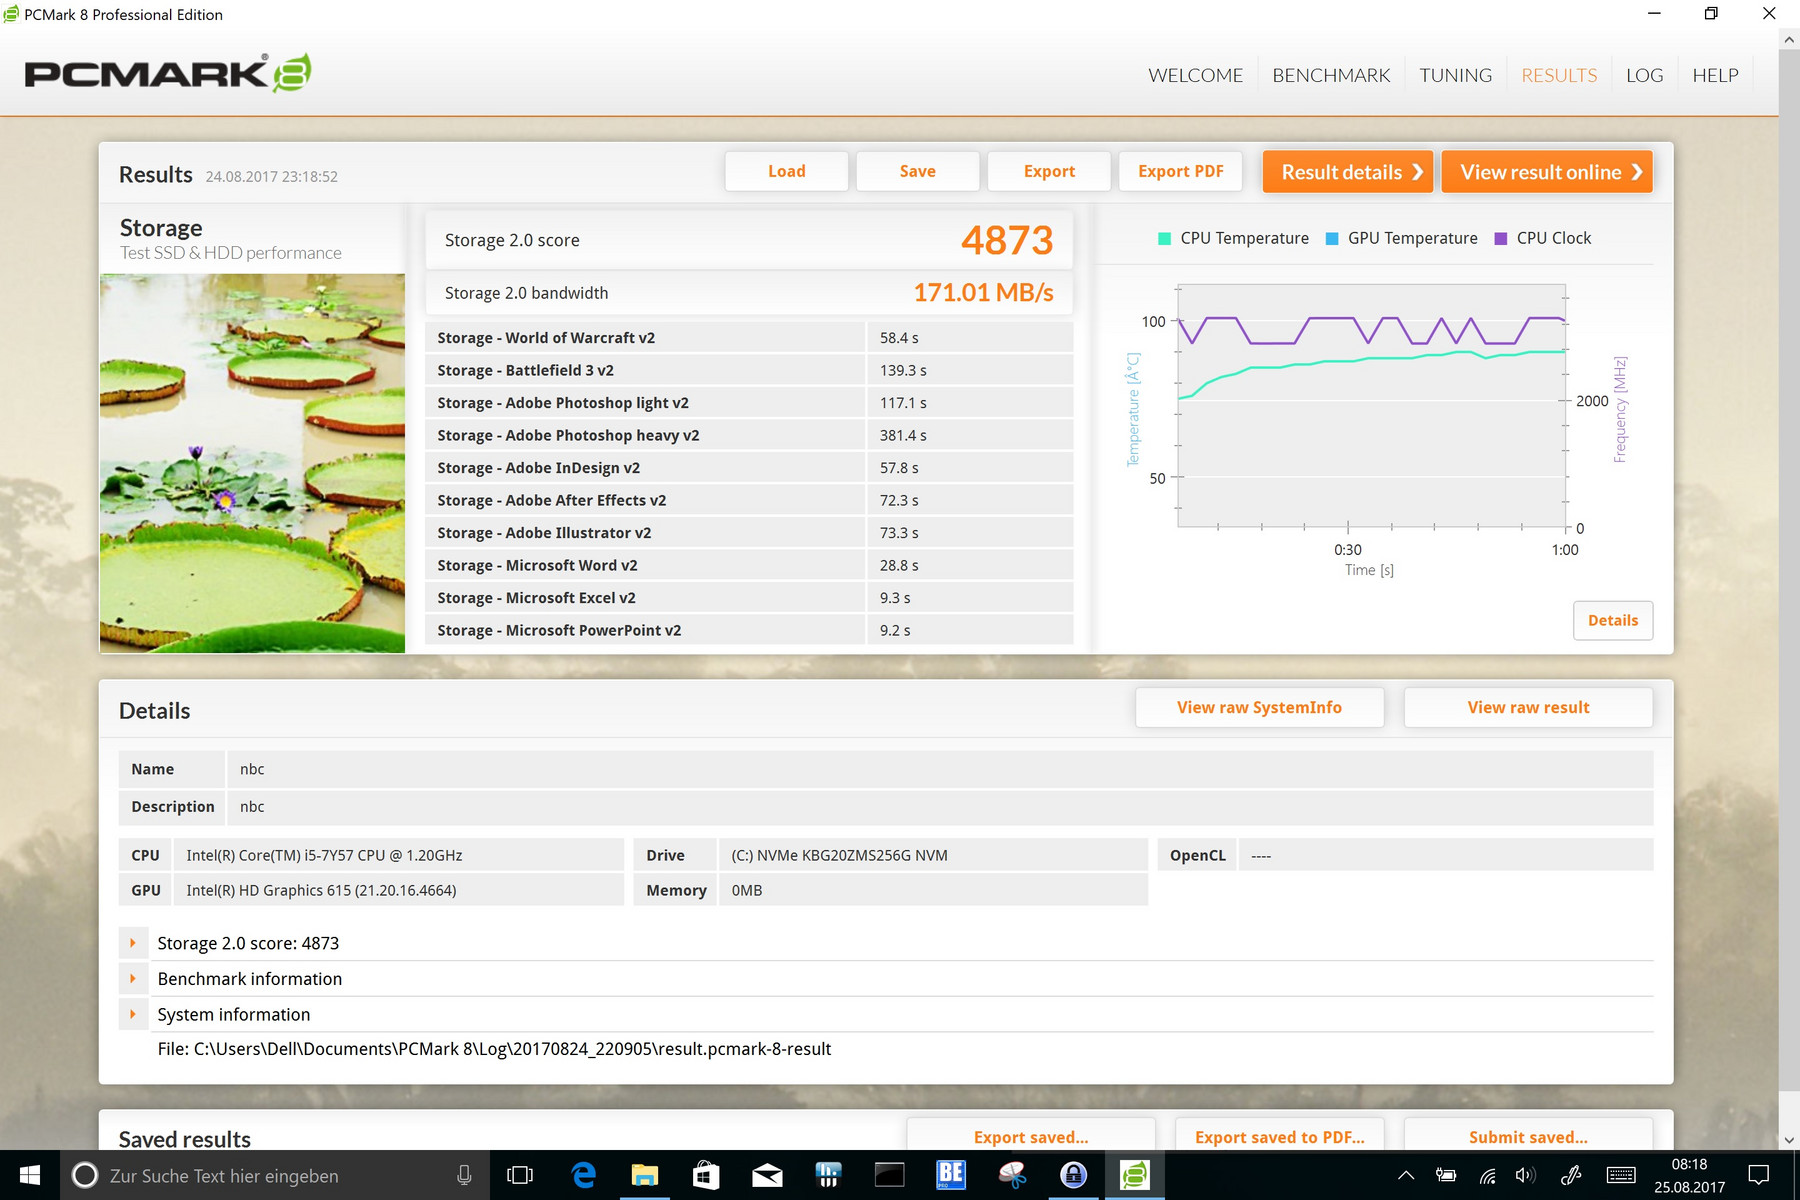Toggle CPU Clock legend swatch

[x=1500, y=238]
